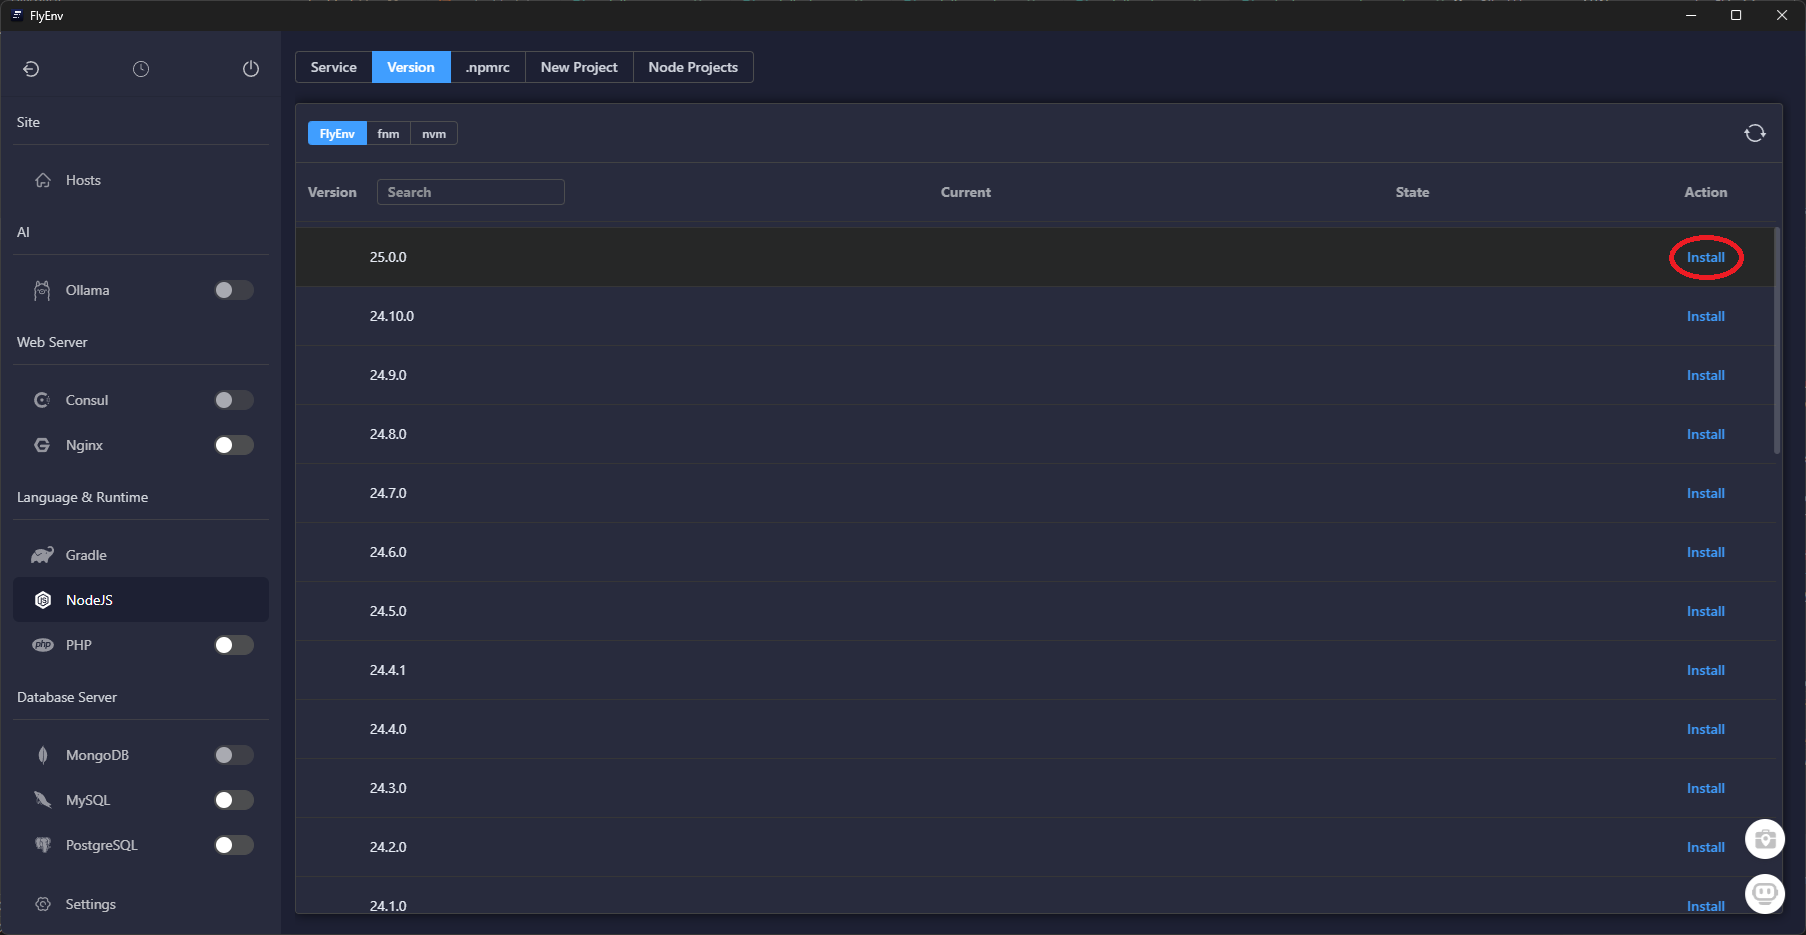Switch to the Service tab
Viewport: 1806px width, 935px height.
click(x=333, y=67)
